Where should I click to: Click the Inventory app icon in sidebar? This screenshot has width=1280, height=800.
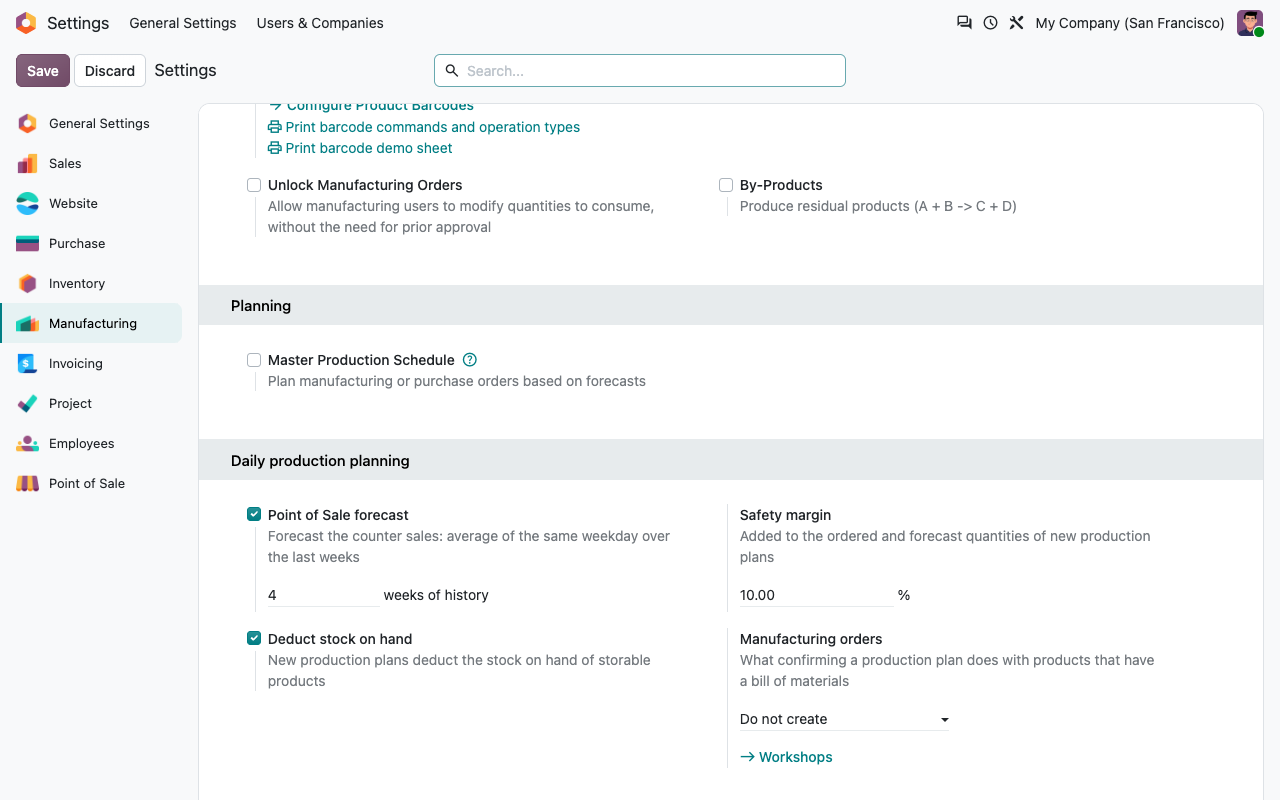click(x=27, y=284)
